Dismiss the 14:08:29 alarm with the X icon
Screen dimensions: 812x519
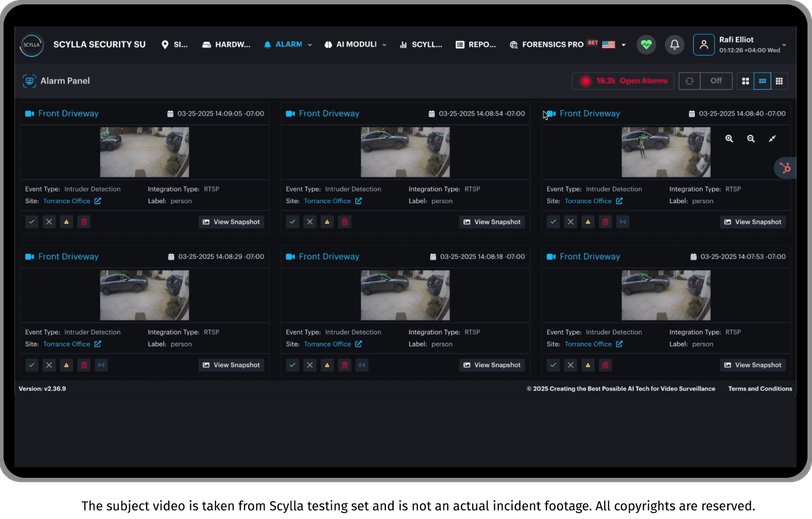[49, 365]
